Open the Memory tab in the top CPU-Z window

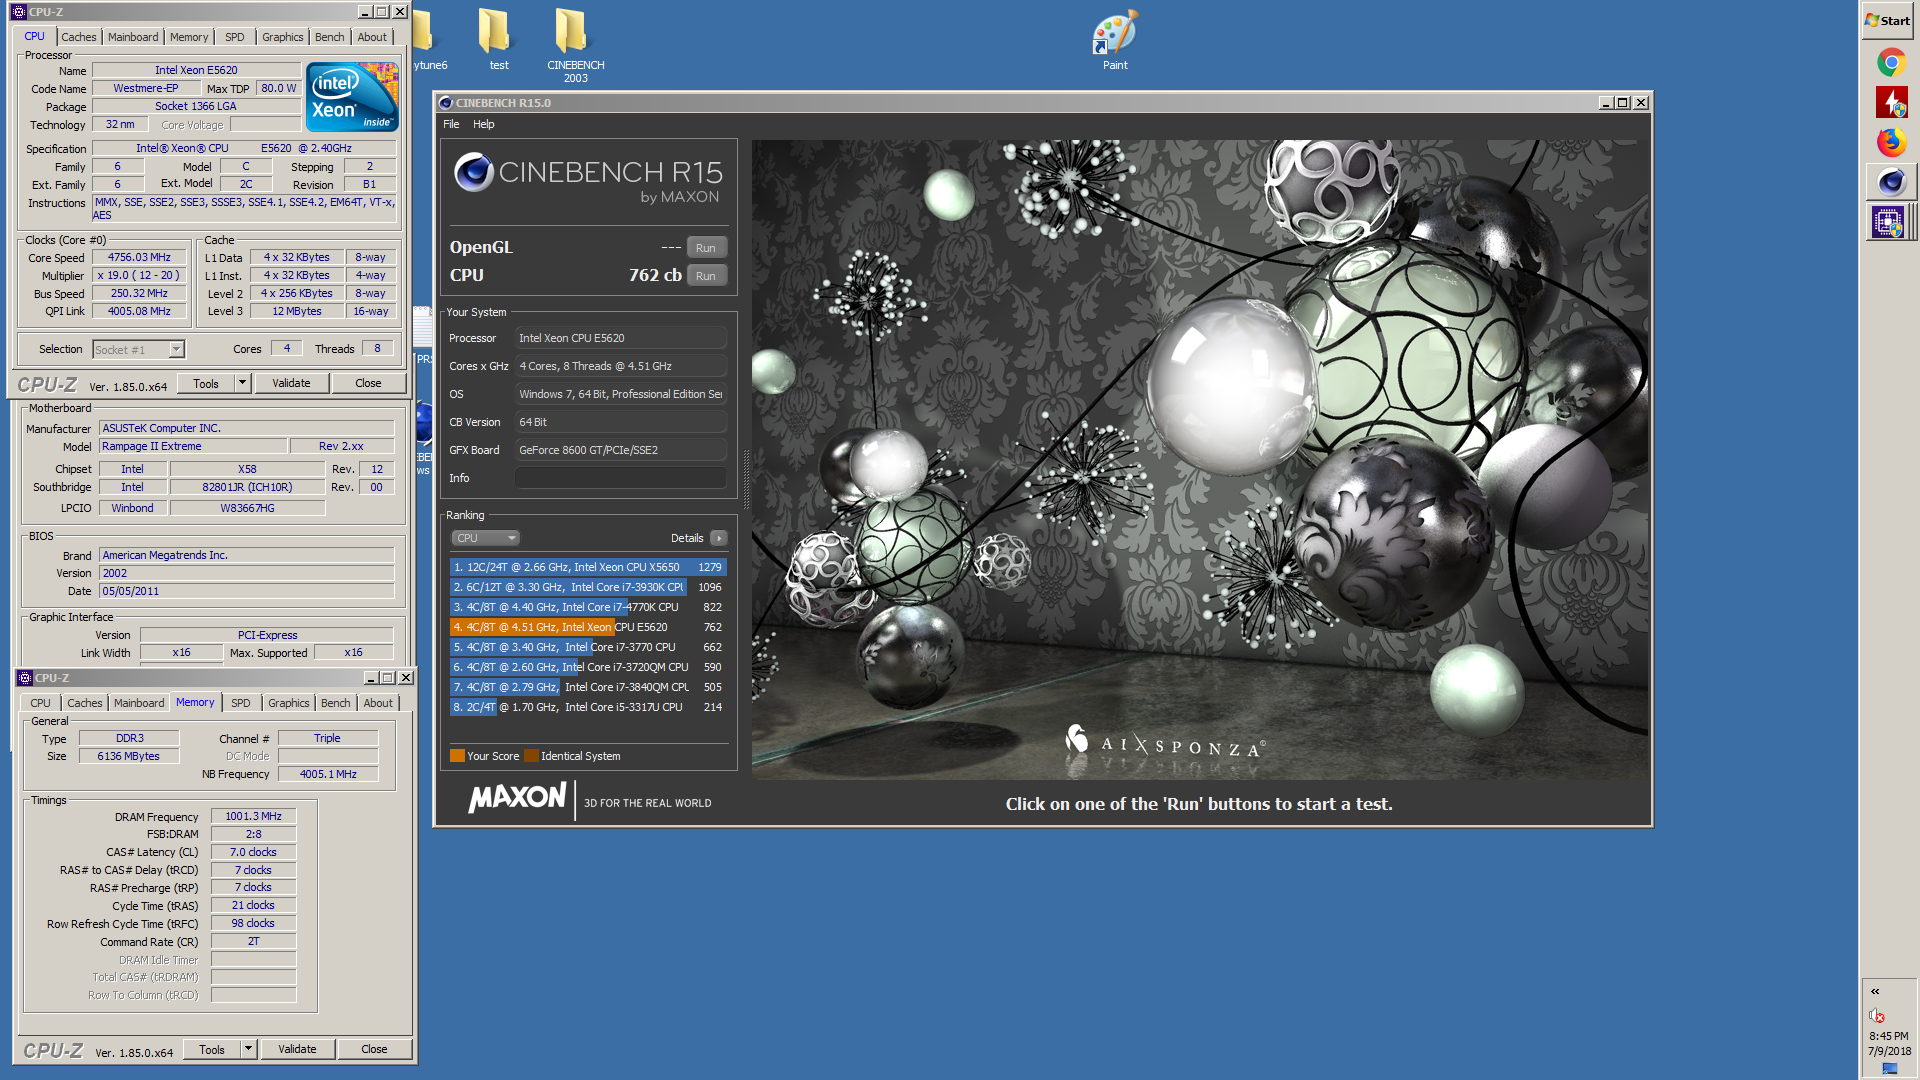click(189, 37)
